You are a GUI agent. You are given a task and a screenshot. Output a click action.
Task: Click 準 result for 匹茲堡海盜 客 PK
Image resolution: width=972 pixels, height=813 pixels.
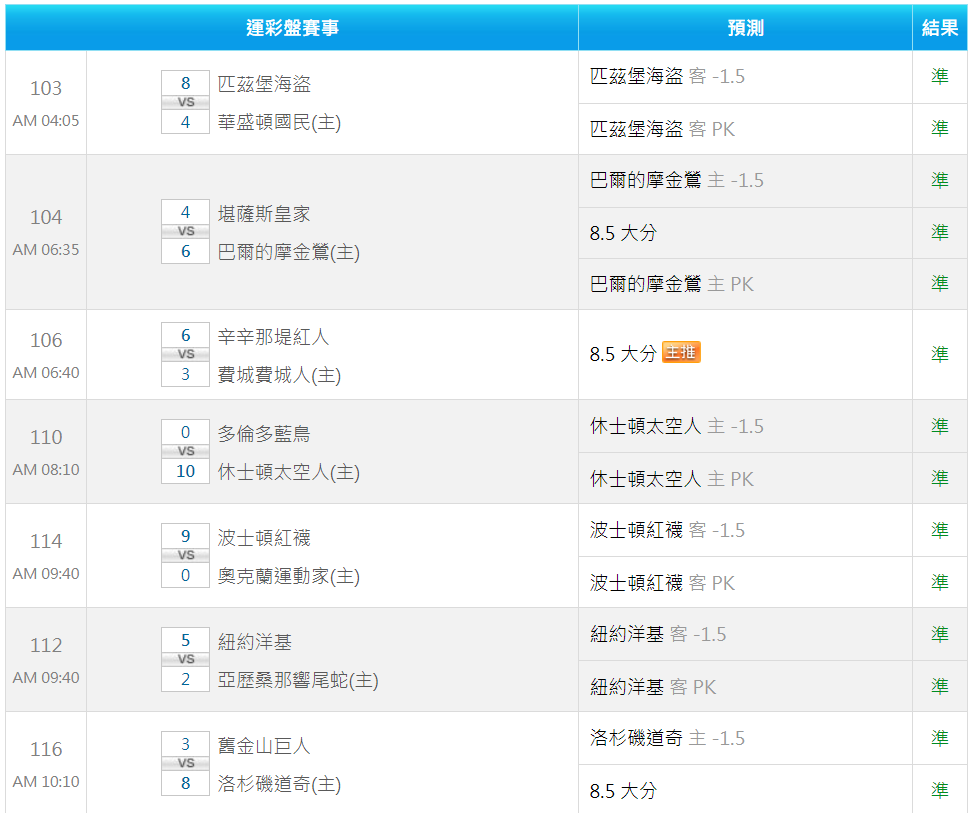pyautogui.click(x=940, y=128)
